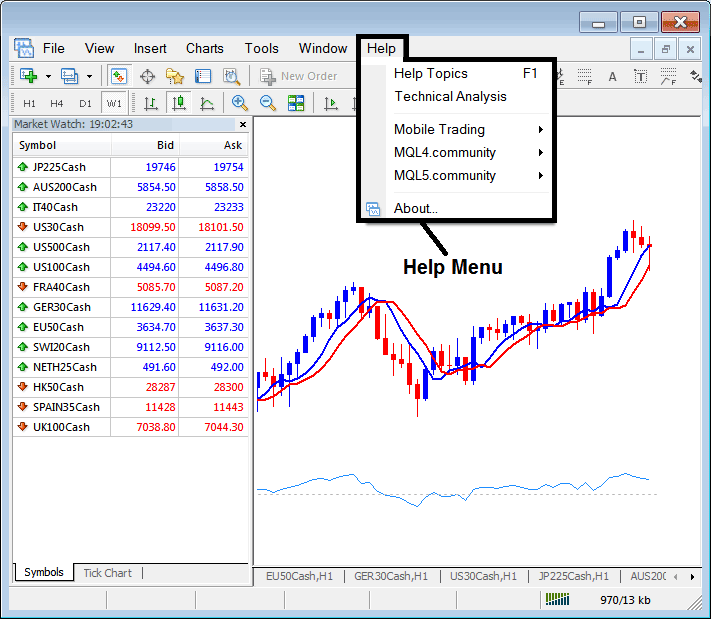Open the View menu

coord(99,49)
